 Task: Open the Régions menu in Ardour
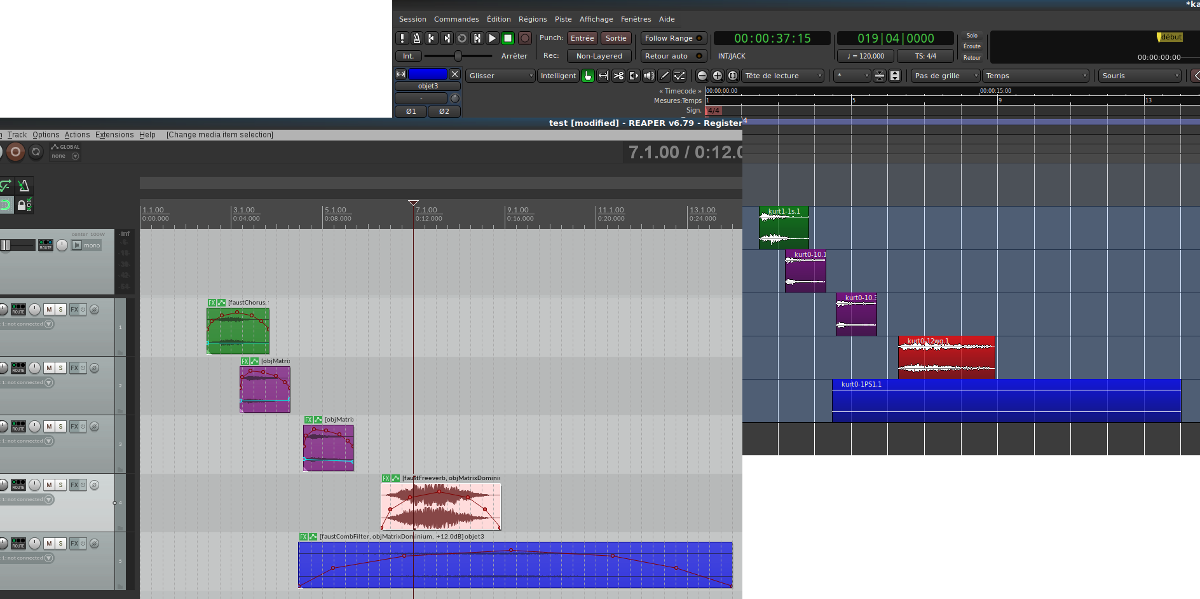click(533, 19)
